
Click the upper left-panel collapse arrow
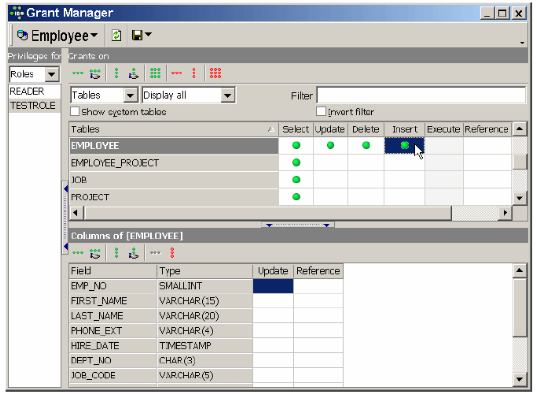(66, 188)
